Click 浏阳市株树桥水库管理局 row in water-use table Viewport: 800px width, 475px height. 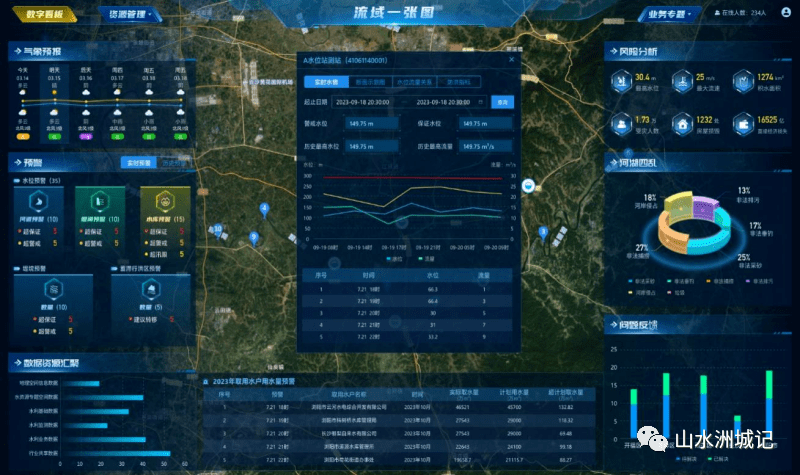click(399, 420)
